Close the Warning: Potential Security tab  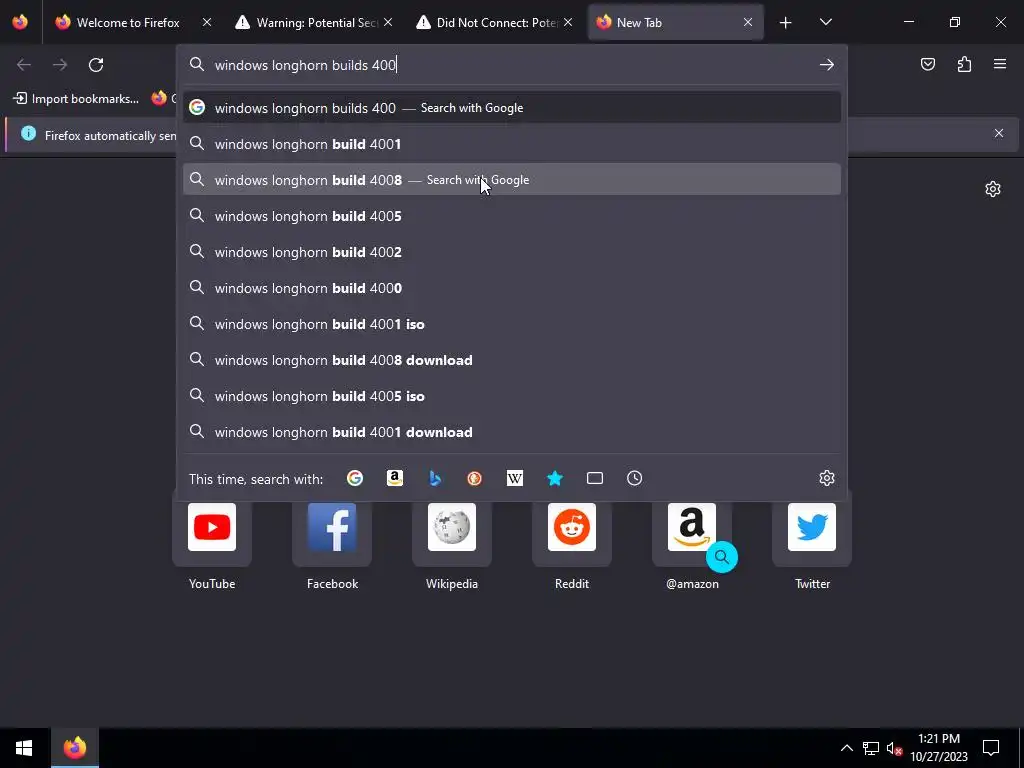pyautogui.click(x=388, y=22)
